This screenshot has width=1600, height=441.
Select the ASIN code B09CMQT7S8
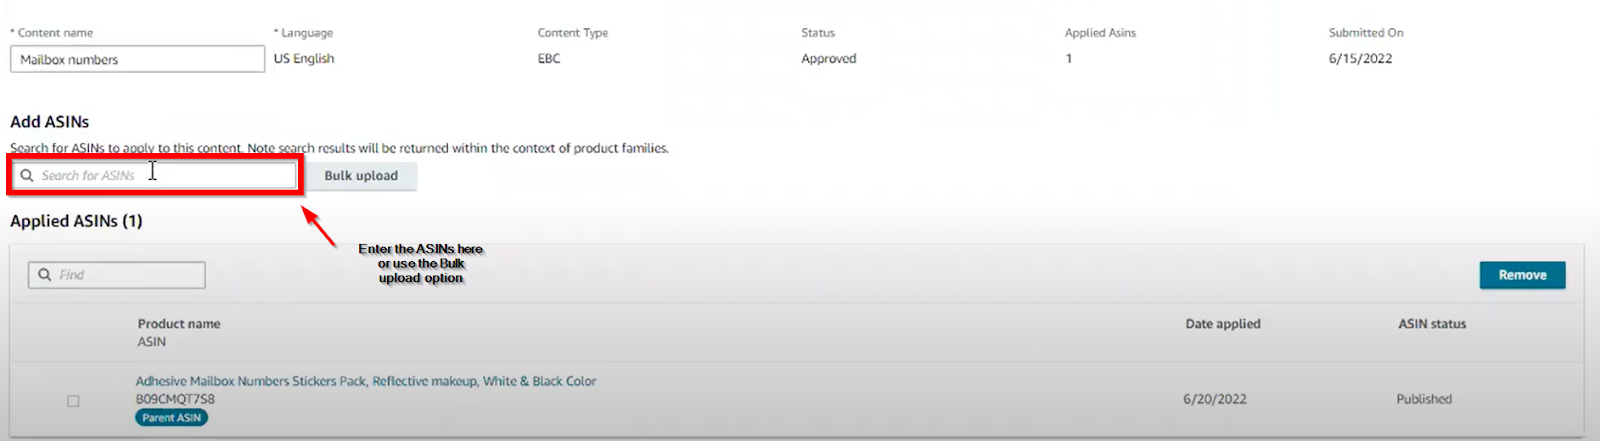[x=175, y=399]
